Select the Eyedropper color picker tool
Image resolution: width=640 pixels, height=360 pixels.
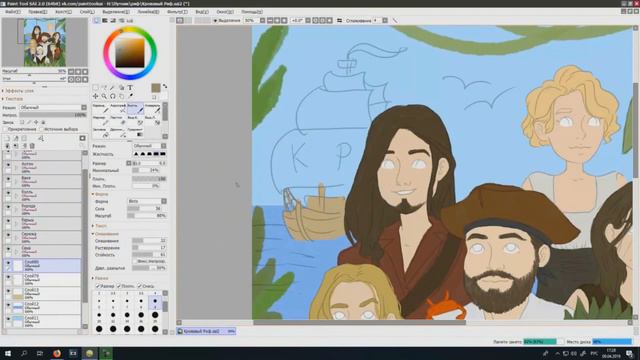tap(130, 96)
